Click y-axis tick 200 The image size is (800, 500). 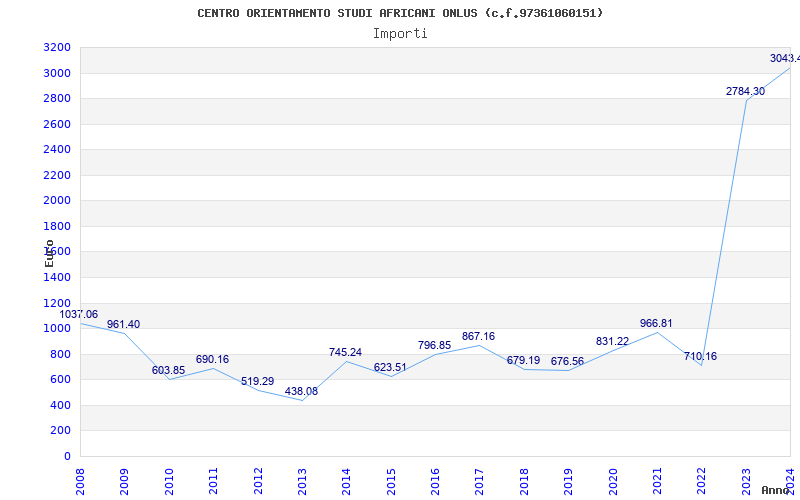pos(60,431)
